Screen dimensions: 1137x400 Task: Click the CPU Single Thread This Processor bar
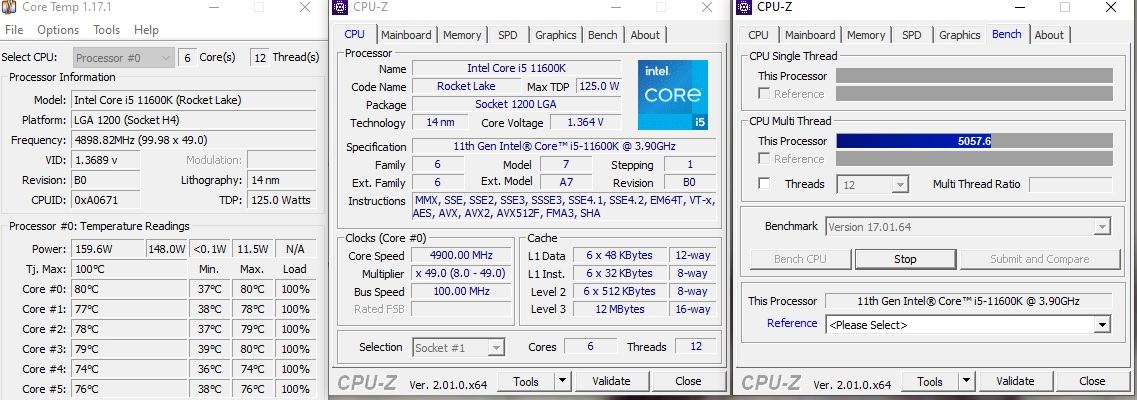tap(974, 75)
